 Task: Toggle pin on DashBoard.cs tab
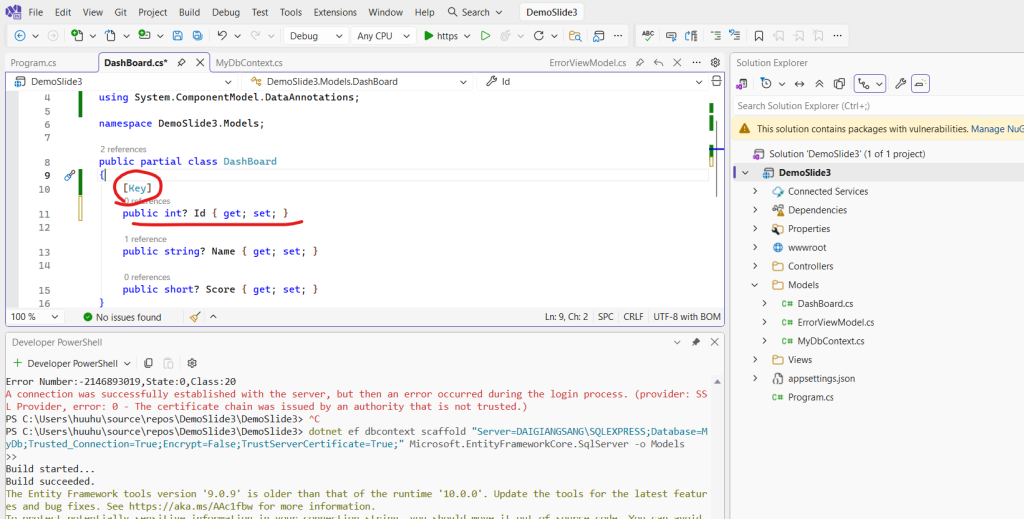[181, 63]
